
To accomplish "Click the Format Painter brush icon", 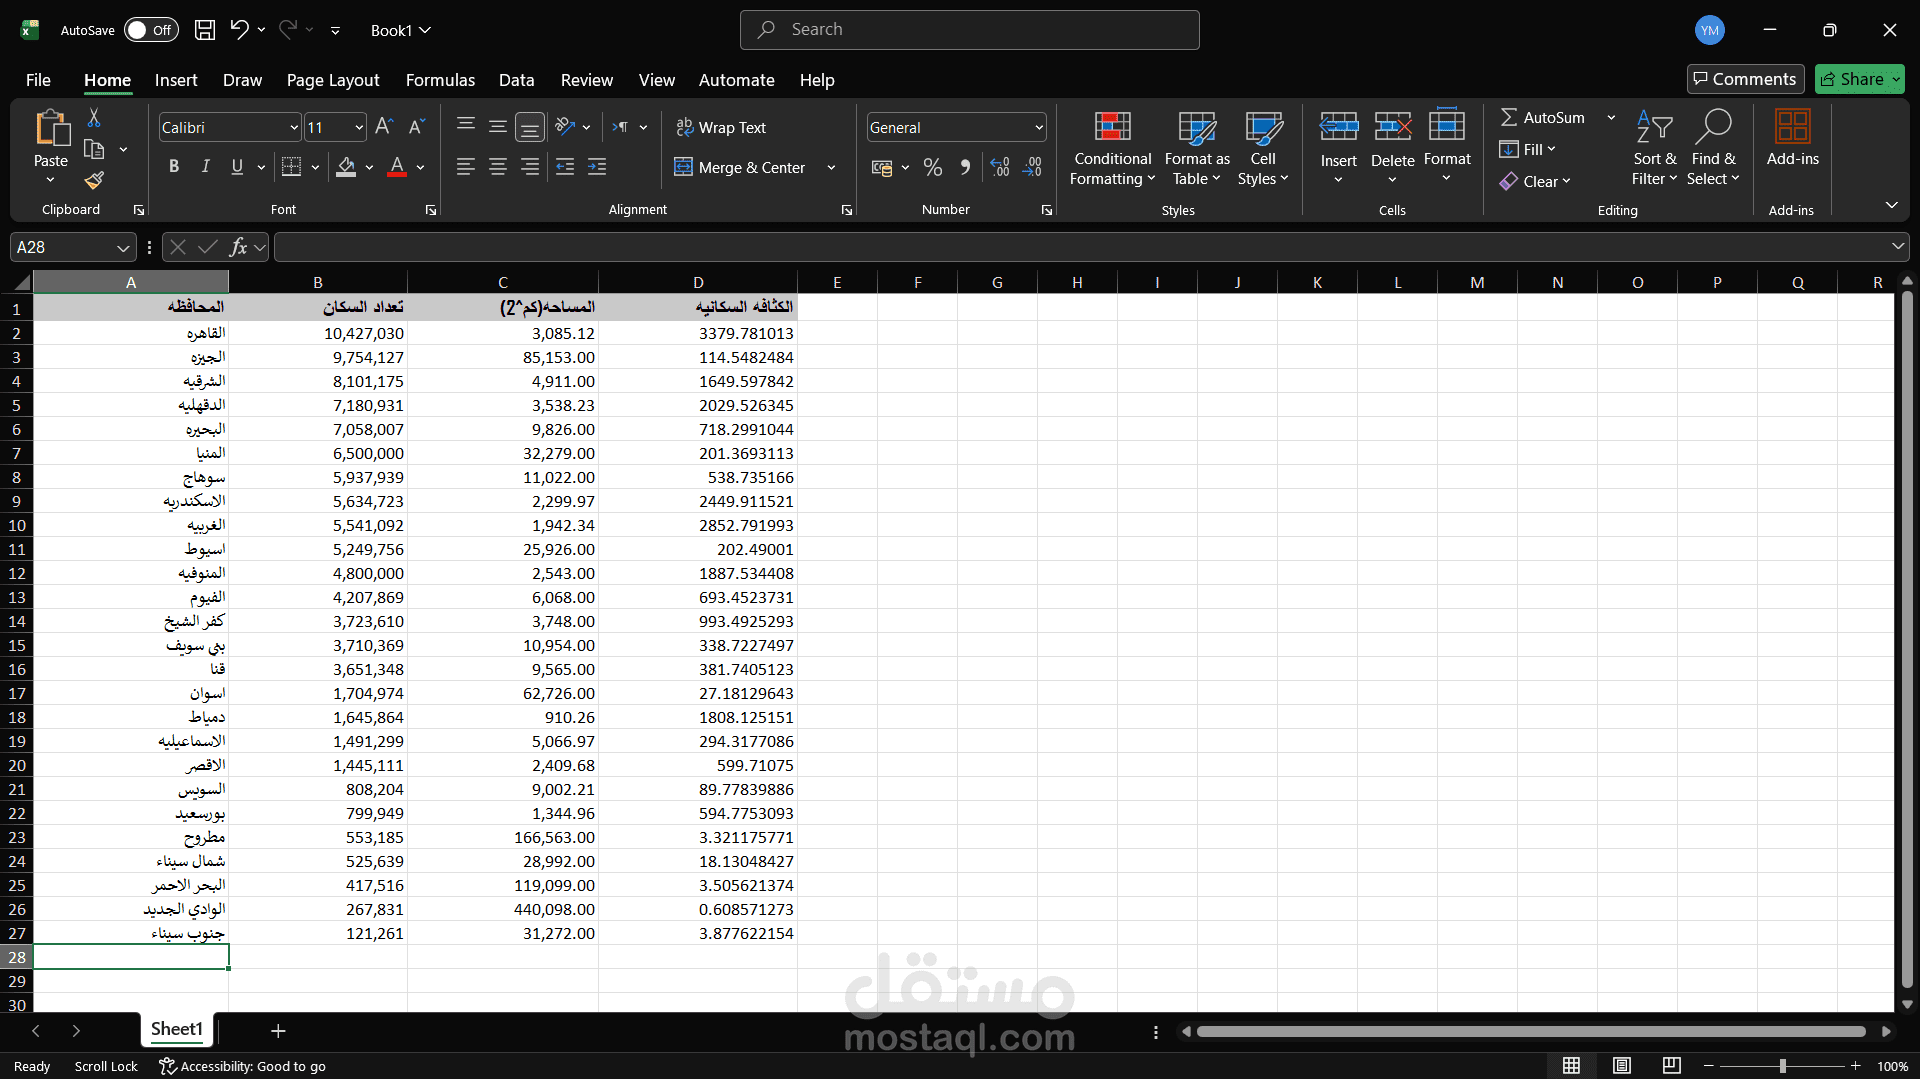I will 94,181.
